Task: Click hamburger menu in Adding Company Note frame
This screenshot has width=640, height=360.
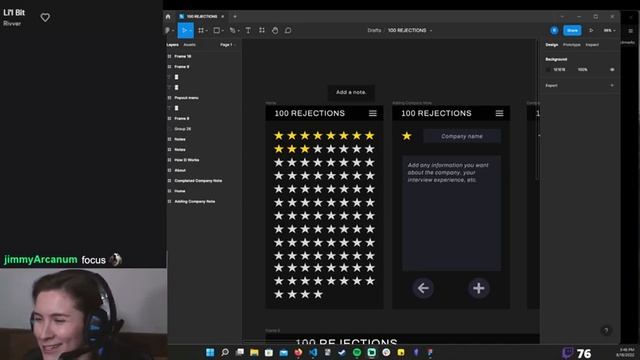Action: (499, 113)
